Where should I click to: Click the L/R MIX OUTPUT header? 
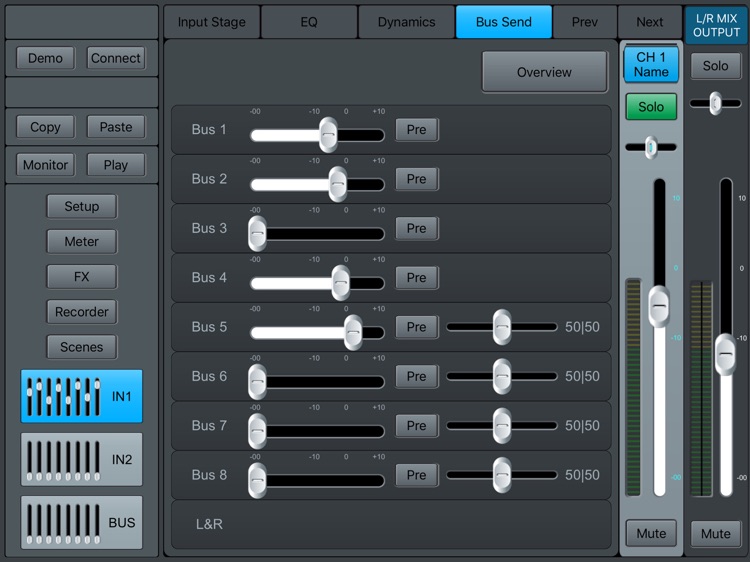[x=716, y=25]
